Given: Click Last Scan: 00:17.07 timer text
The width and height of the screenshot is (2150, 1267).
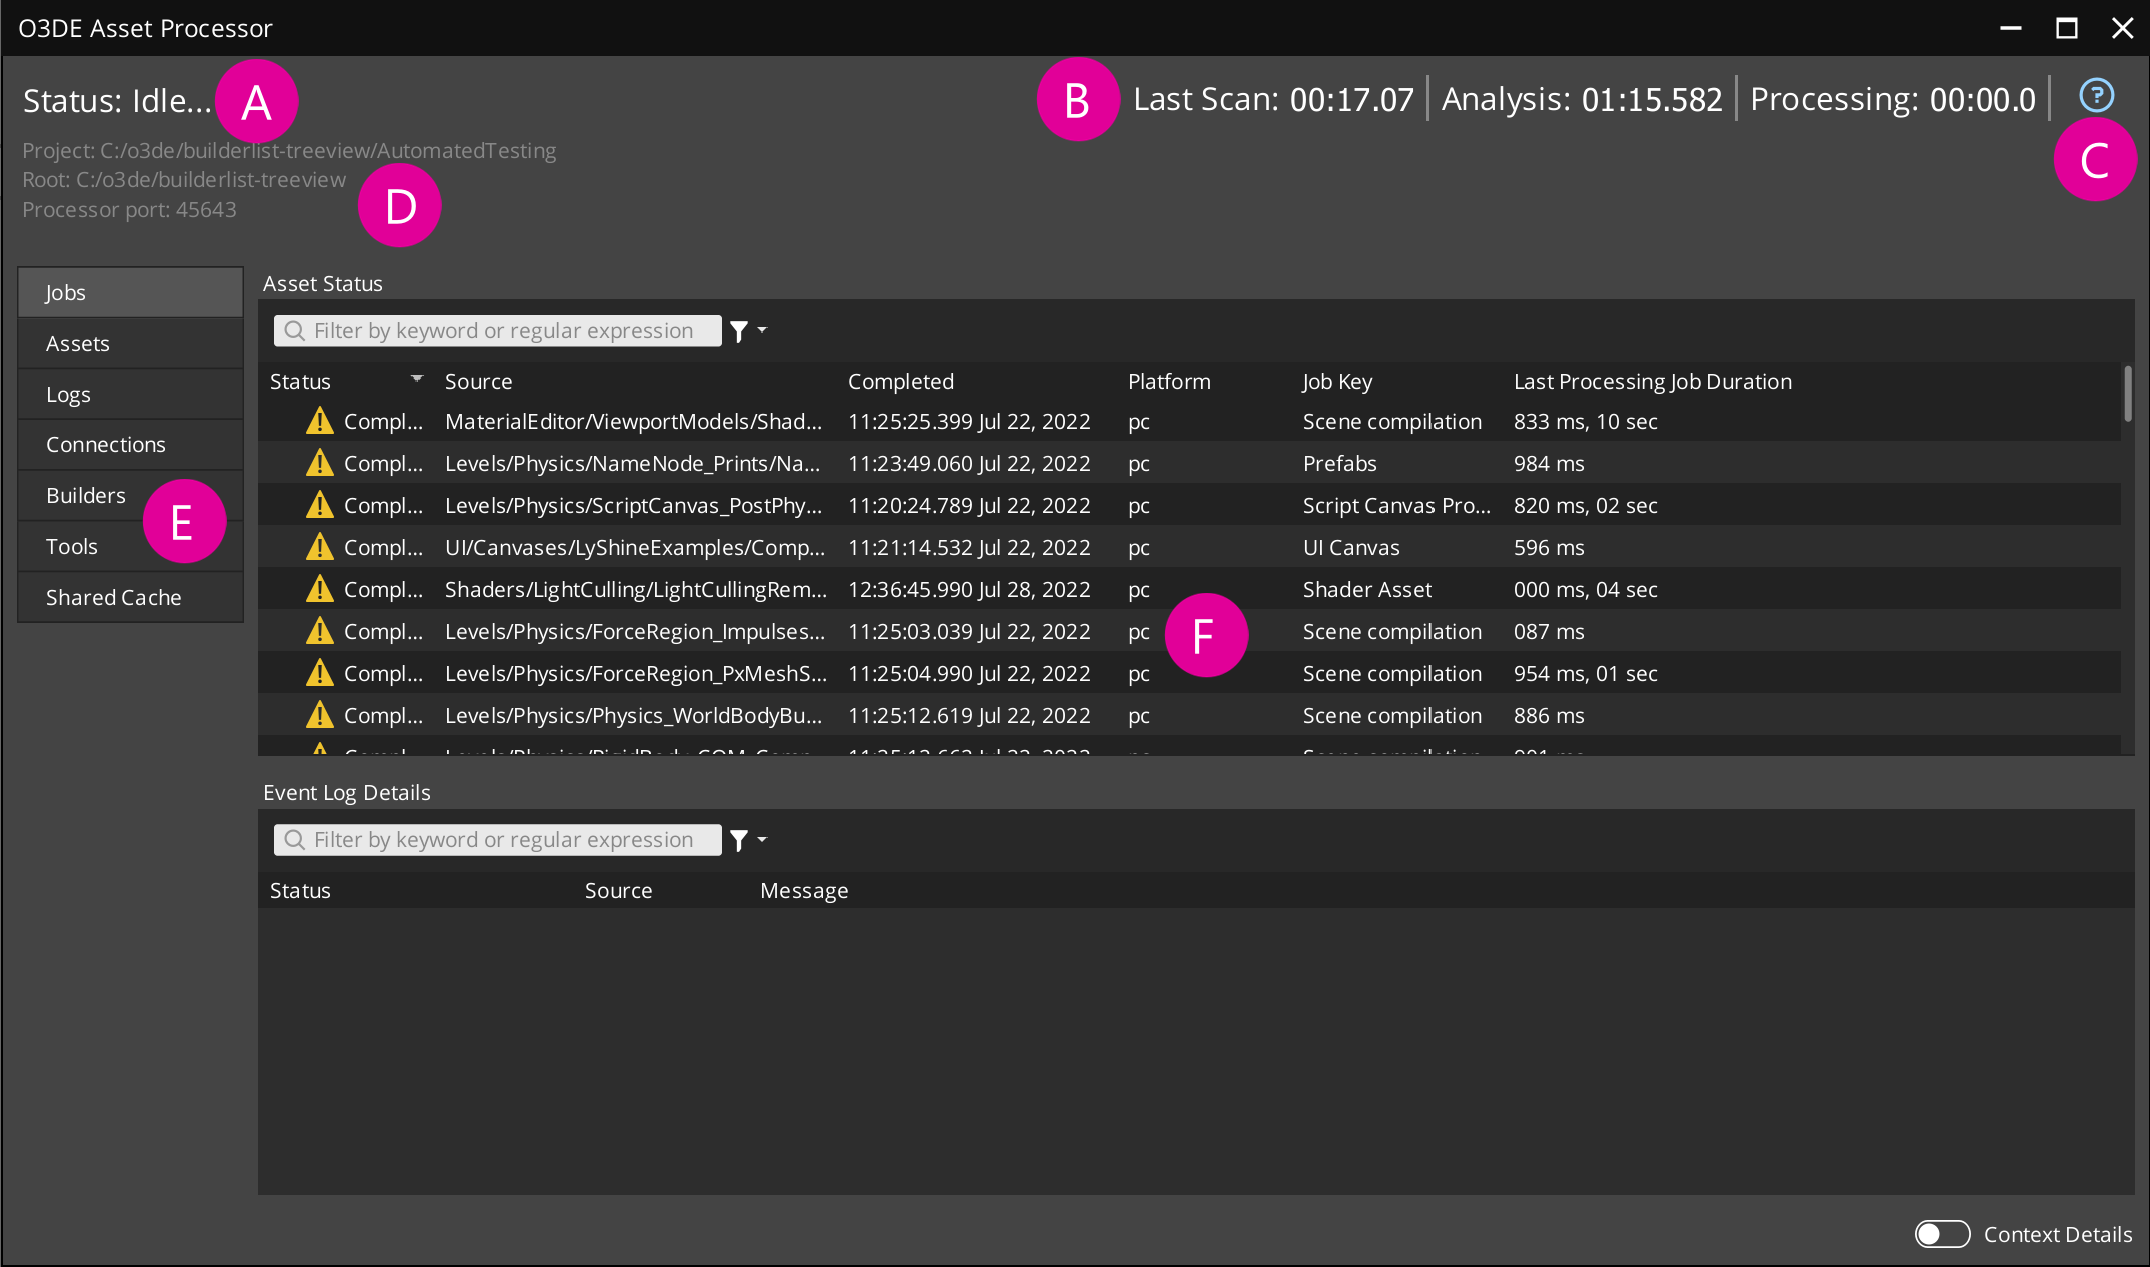Looking at the screenshot, I should (x=1273, y=99).
